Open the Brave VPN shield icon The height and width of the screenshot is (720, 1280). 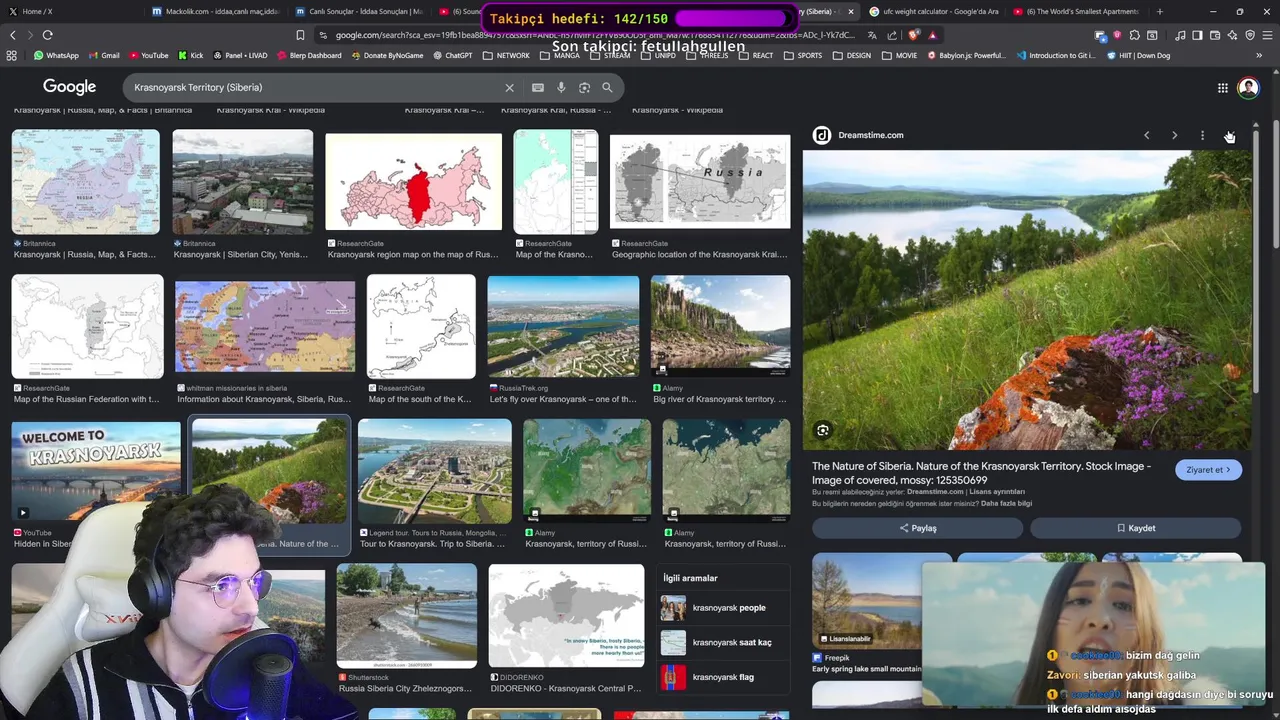pyautogui.click(x=1250, y=35)
